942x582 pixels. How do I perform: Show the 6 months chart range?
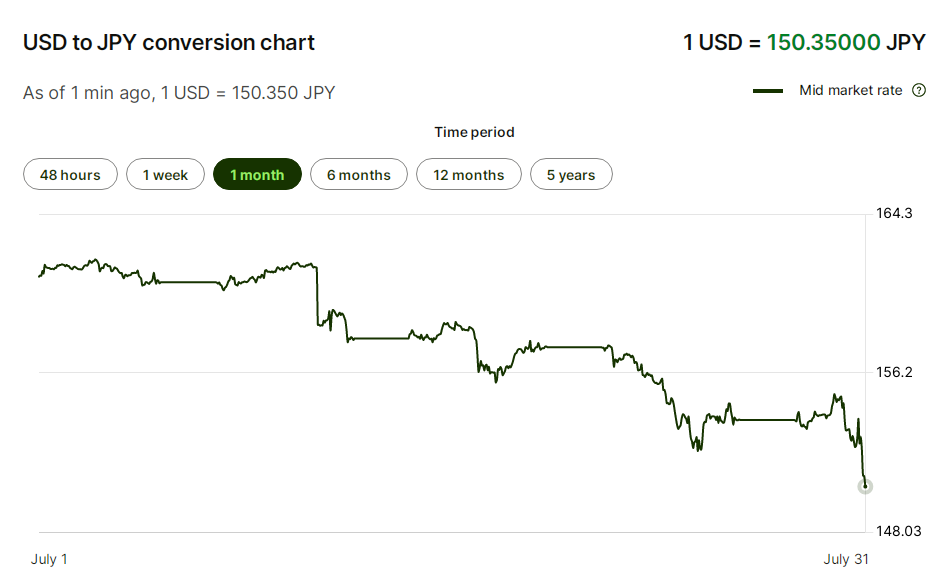pos(358,175)
